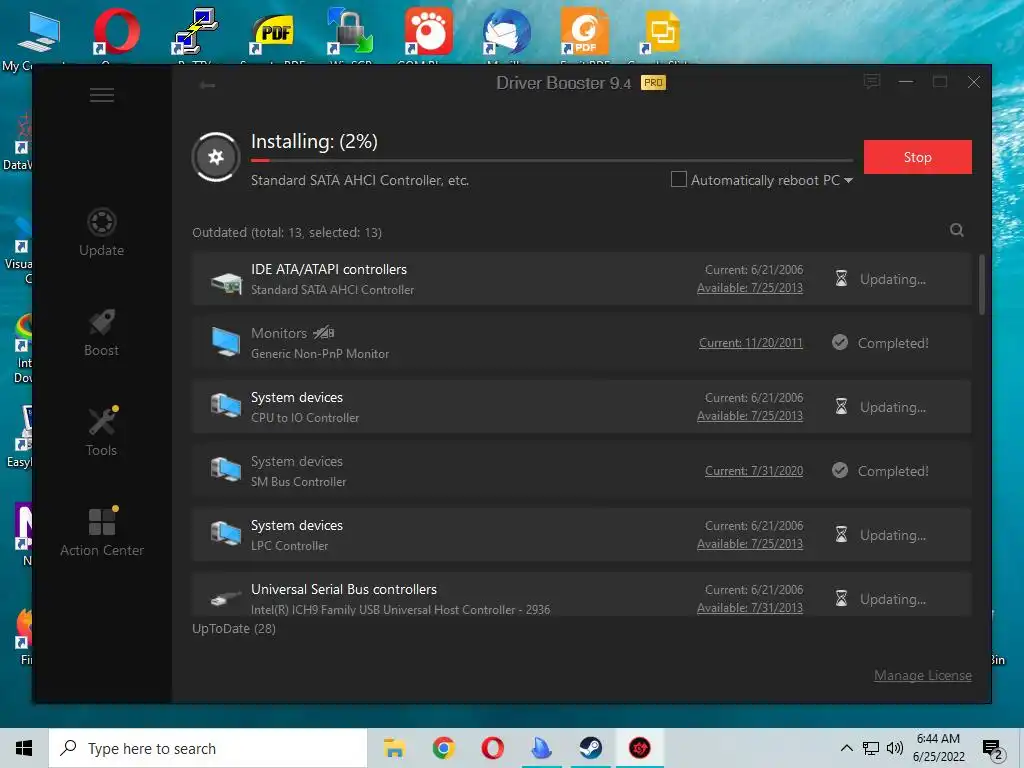This screenshot has width=1024, height=768.
Task: Open the Tools section
Action: tap(101, 432)
